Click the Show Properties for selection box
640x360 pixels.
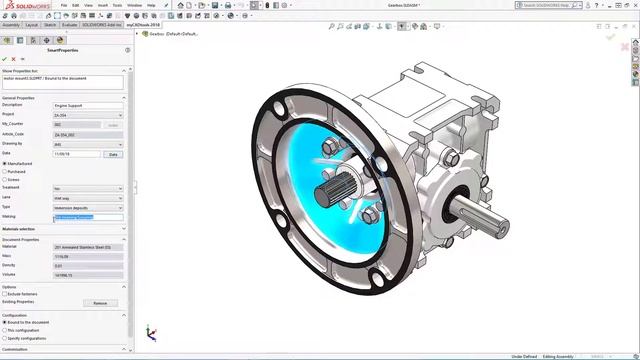(x=62, y=82)
